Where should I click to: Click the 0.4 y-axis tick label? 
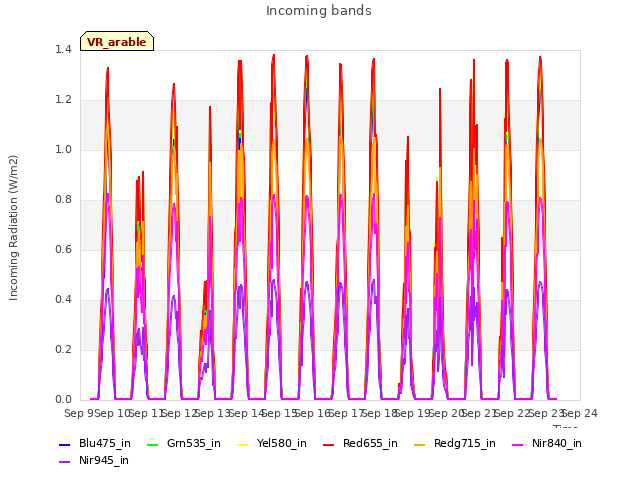(63, 300)
